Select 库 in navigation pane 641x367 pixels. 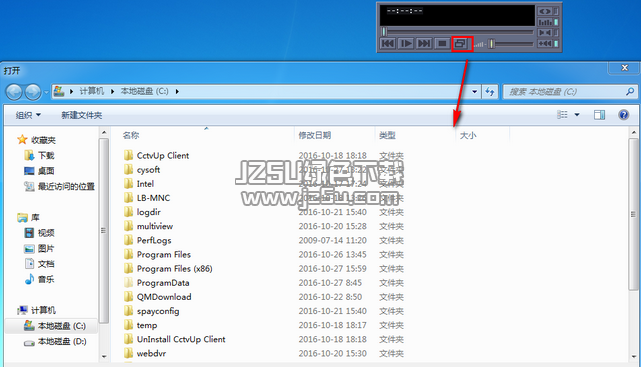(x=29, y=217)
